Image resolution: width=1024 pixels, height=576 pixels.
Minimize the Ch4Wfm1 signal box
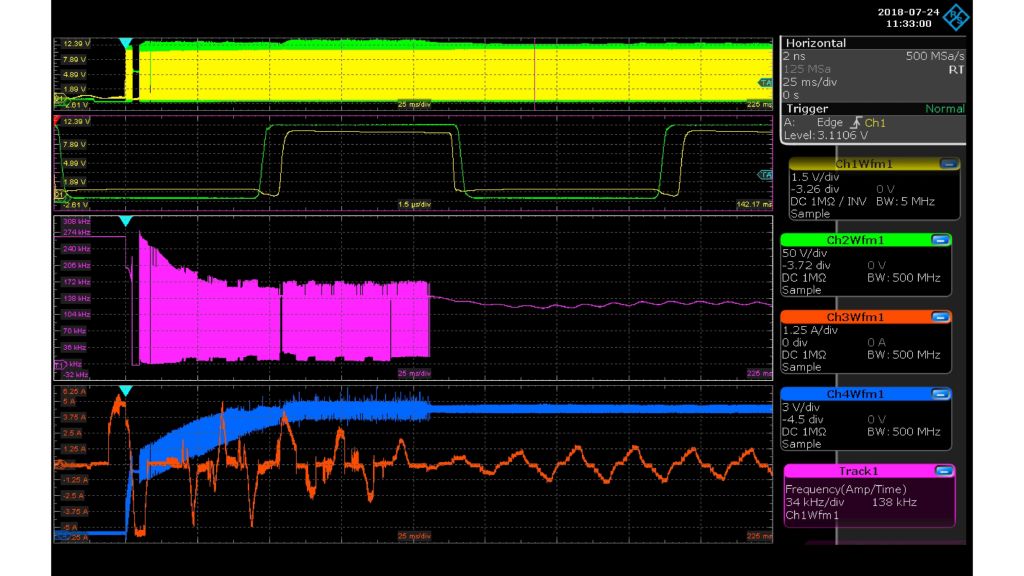(939, 394)
